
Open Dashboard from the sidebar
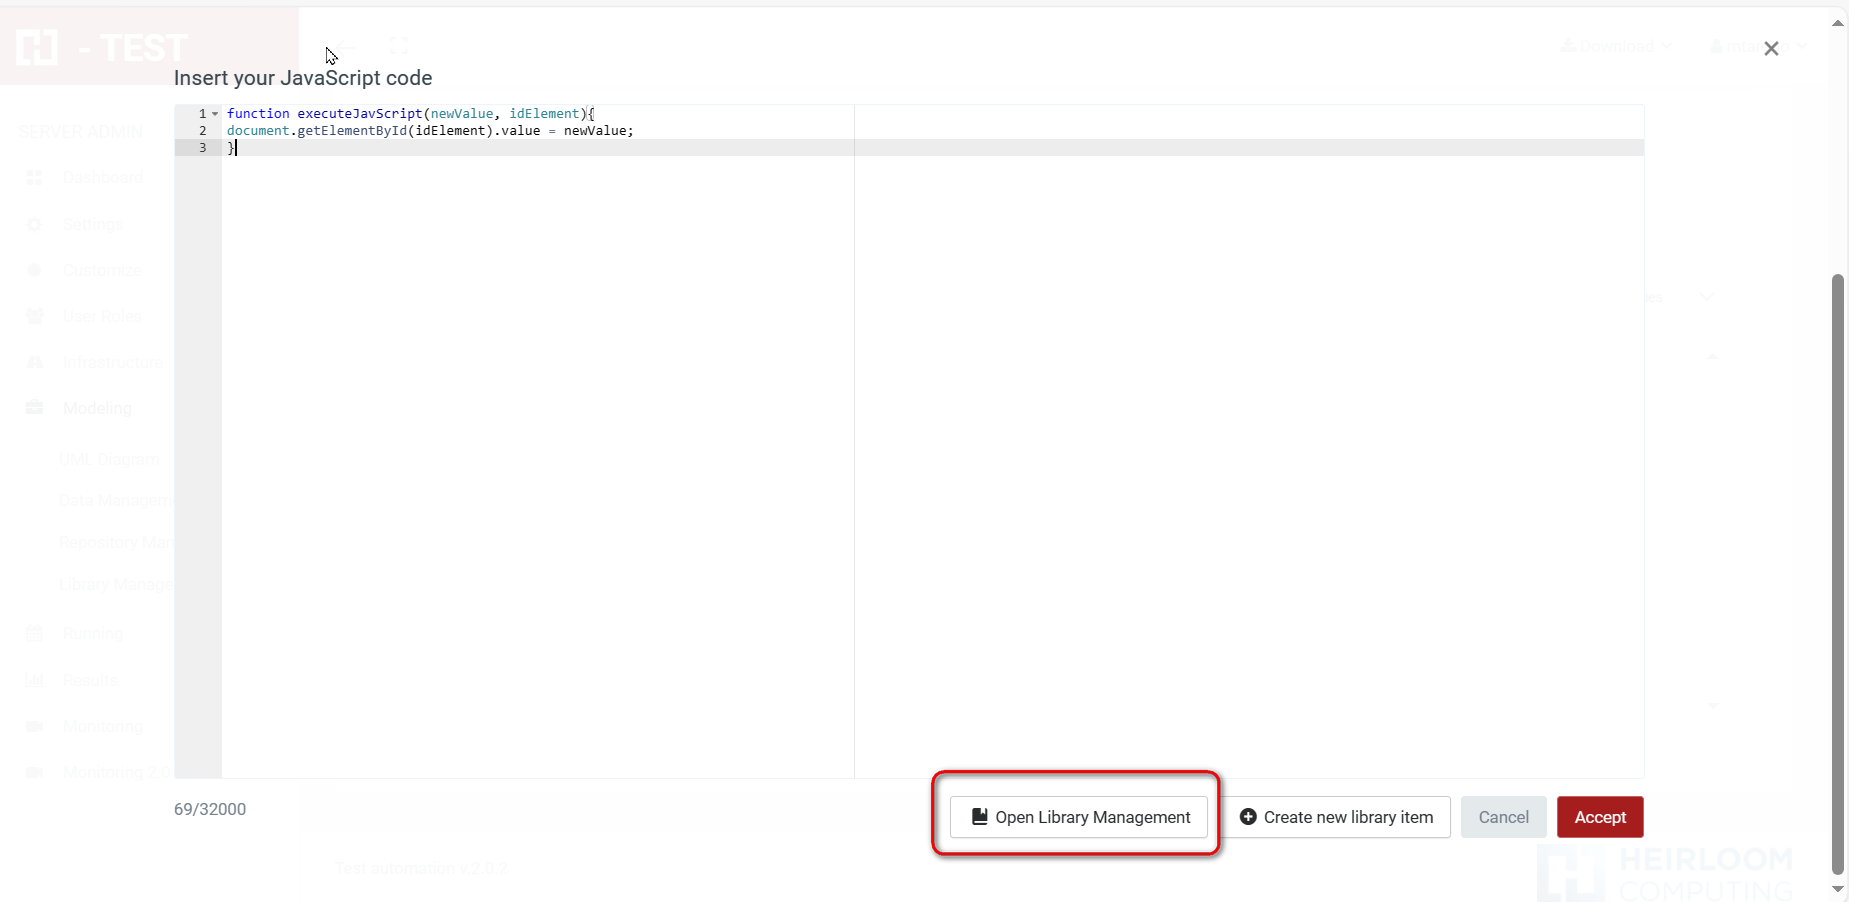(x=102, y=177)
